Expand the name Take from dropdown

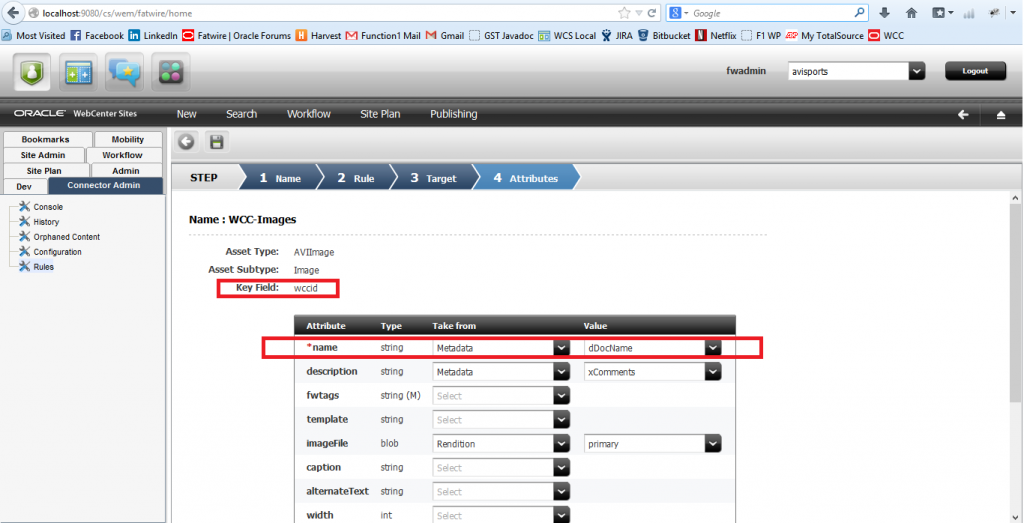tap(561, 348)
